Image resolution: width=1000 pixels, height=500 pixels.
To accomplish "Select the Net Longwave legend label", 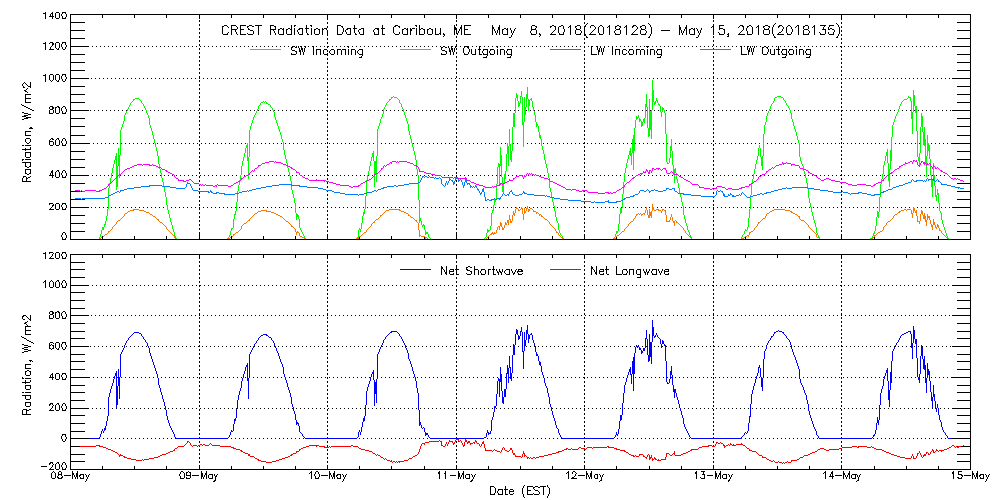I will (629, 271).
